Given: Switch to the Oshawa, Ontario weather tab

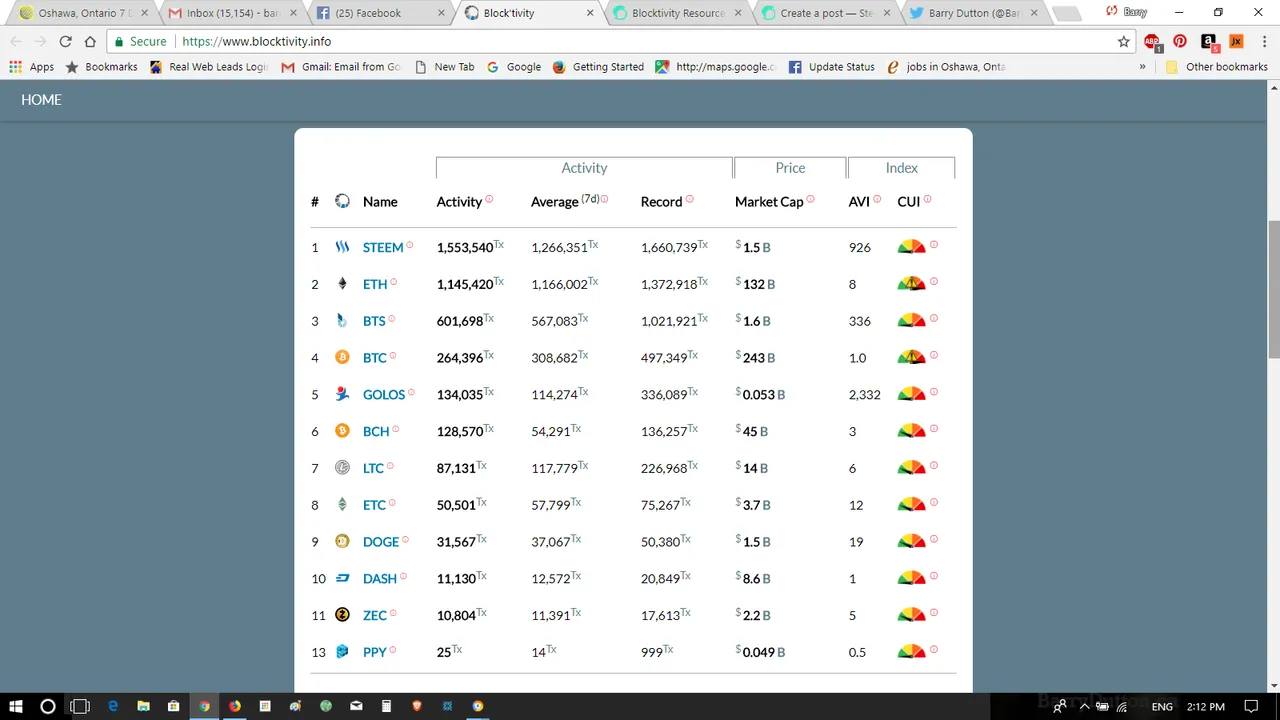Looking at the screenshot, I should (x=83, y=13).
